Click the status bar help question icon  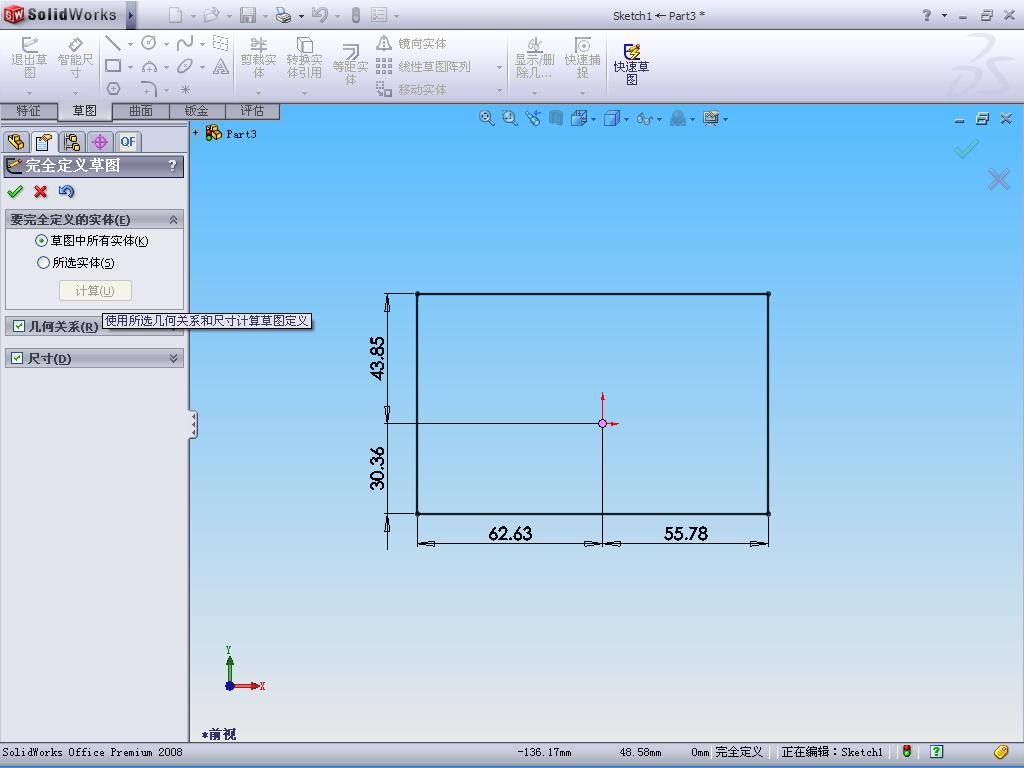click(936, 752)
